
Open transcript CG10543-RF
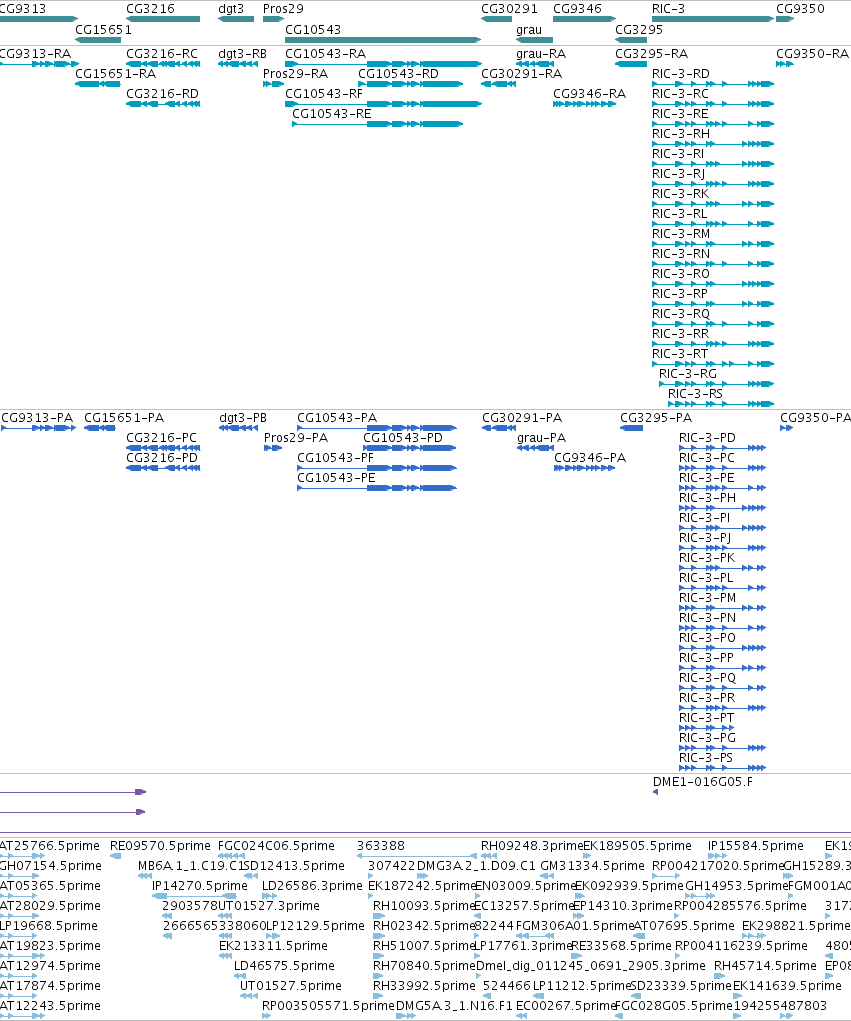[324, 94]
